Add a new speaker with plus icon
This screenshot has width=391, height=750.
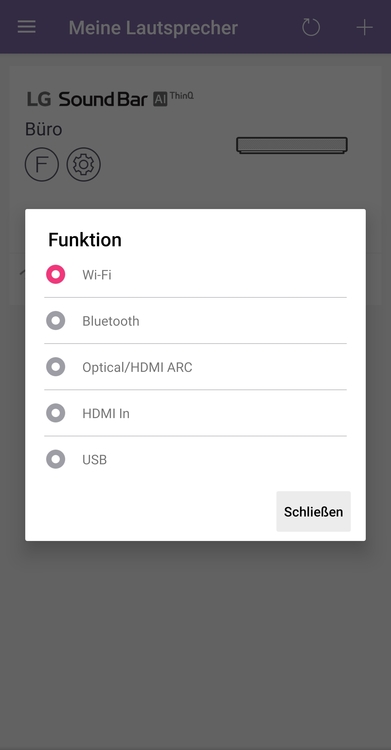364,27
